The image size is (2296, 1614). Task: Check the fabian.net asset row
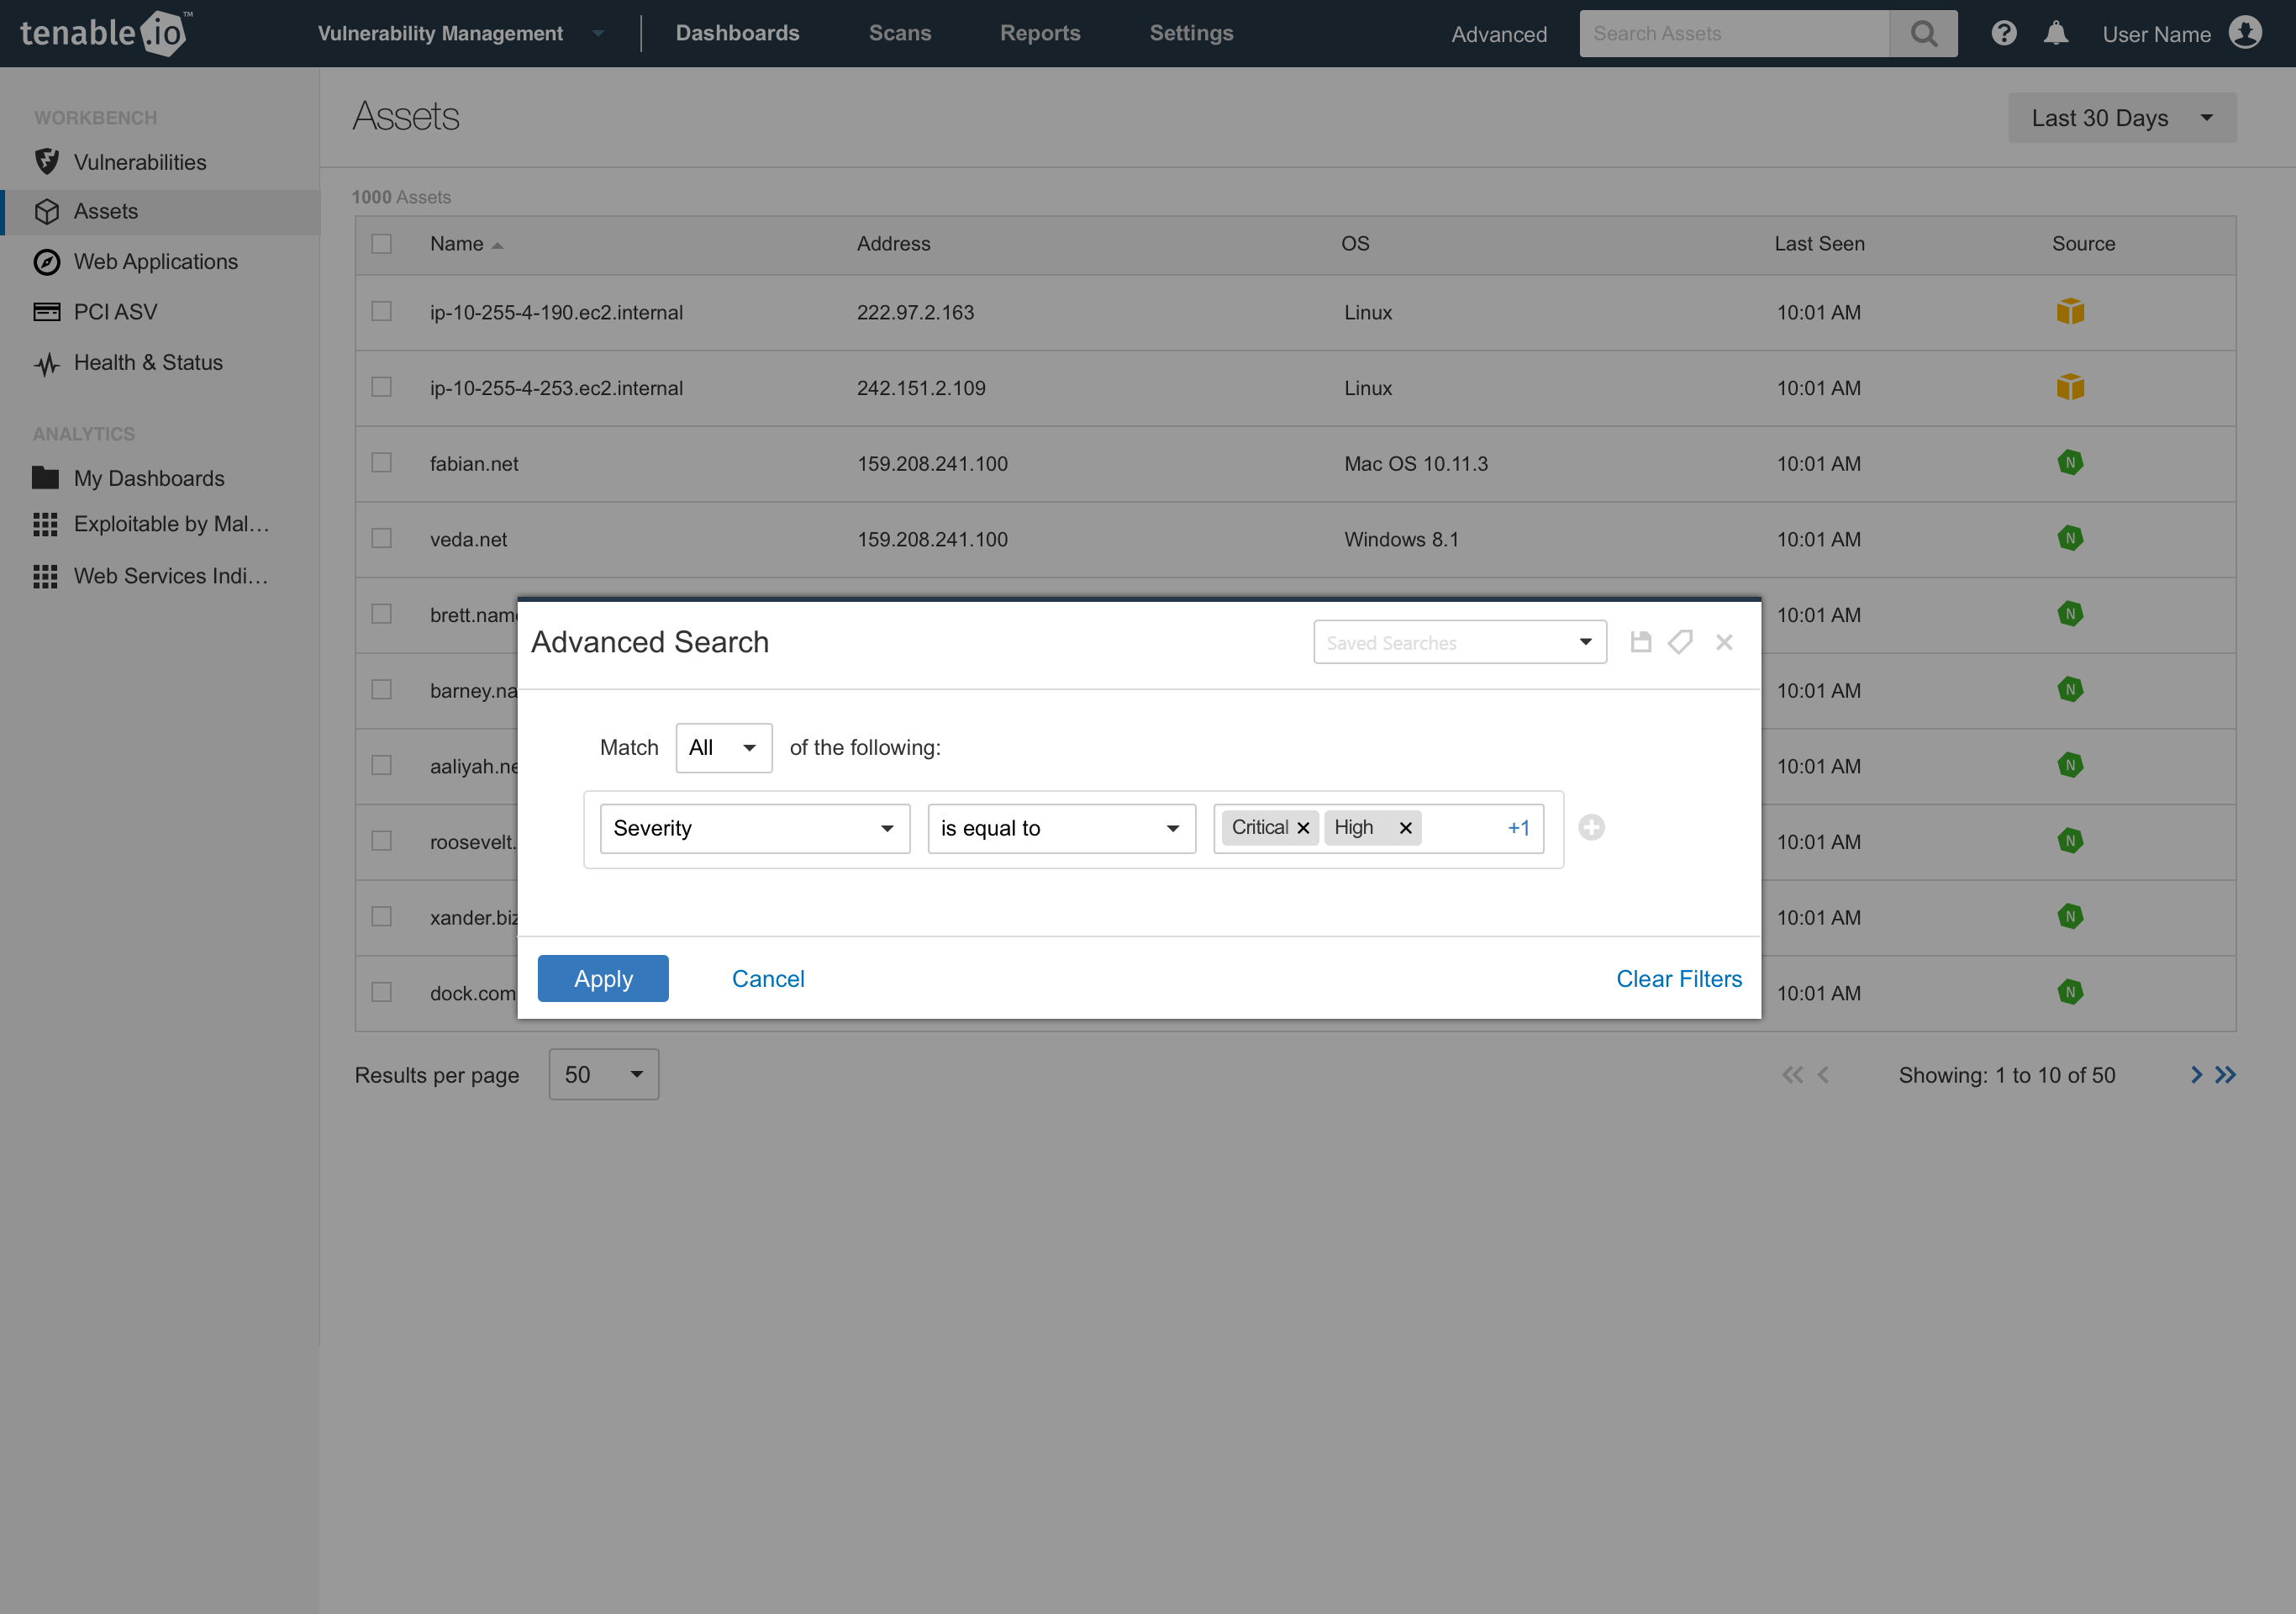tap(381, 463)
